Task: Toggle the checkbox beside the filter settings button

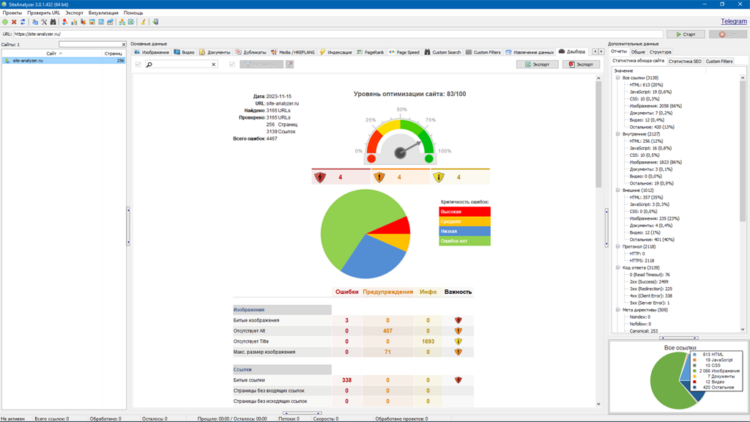Action: point(232,64)
